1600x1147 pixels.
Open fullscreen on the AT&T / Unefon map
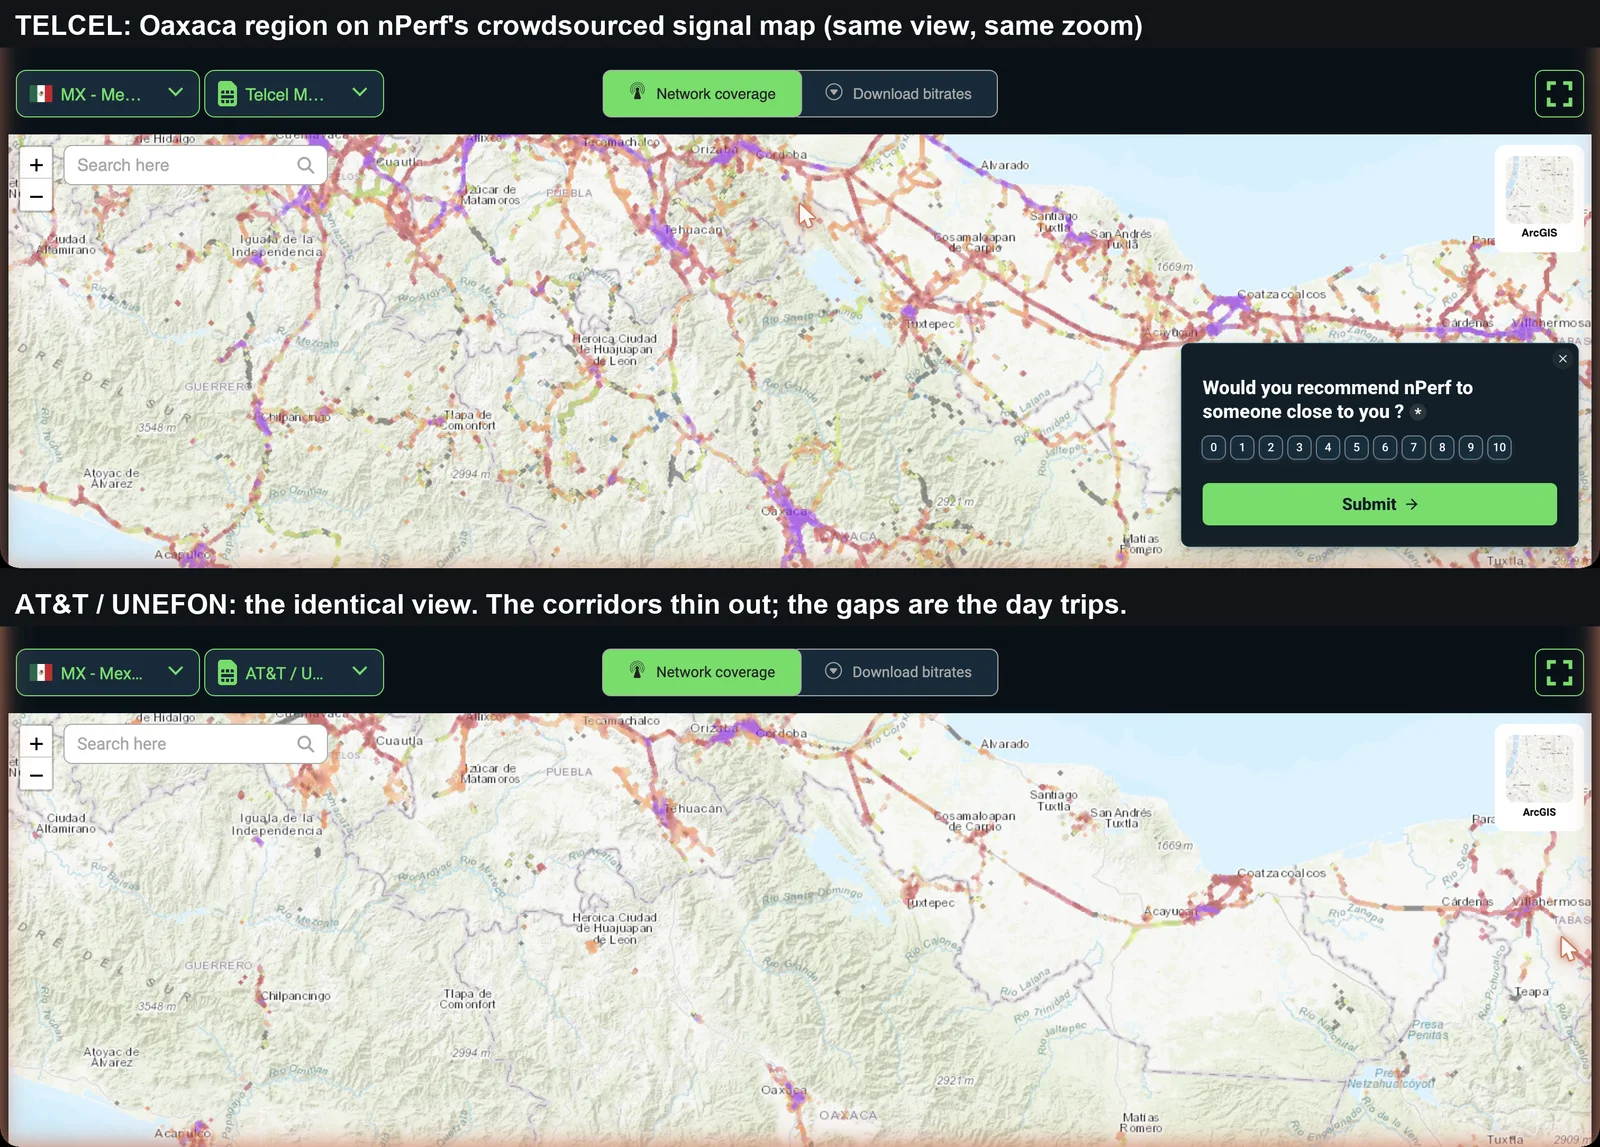pyautogui.click(x=1559, y=673)
